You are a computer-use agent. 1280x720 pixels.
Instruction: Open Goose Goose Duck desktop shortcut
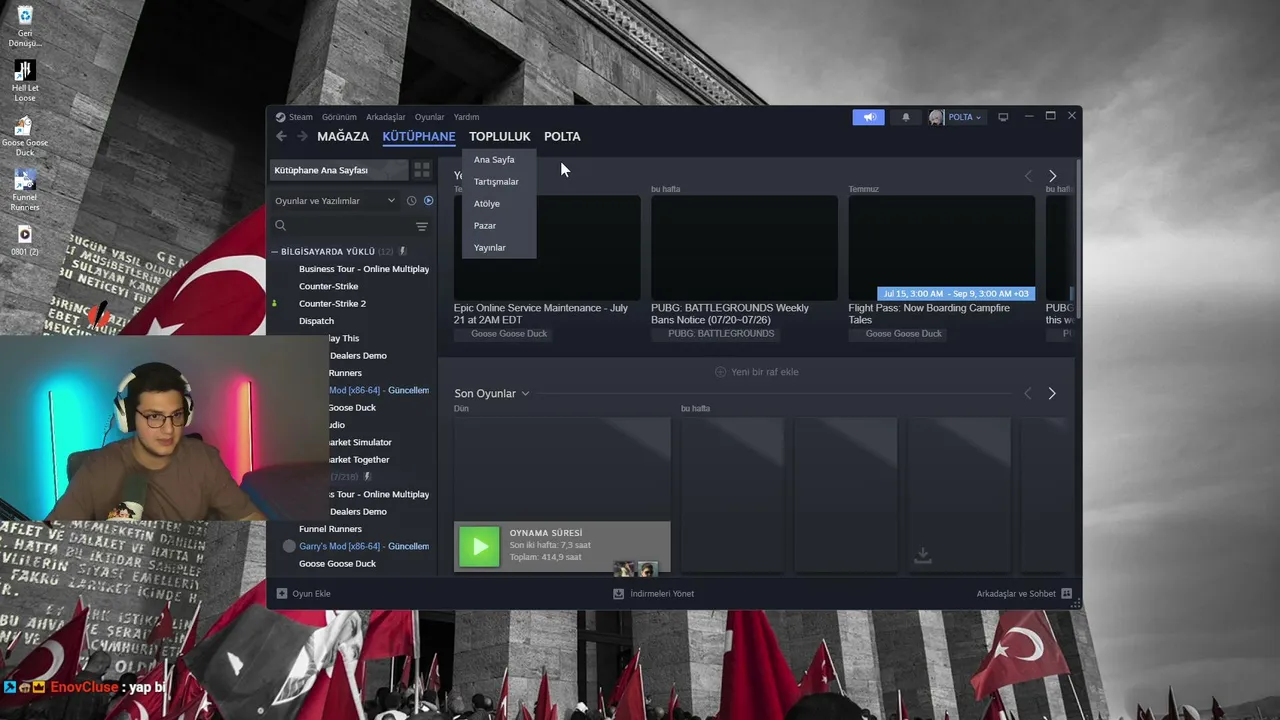click(25, 136)
